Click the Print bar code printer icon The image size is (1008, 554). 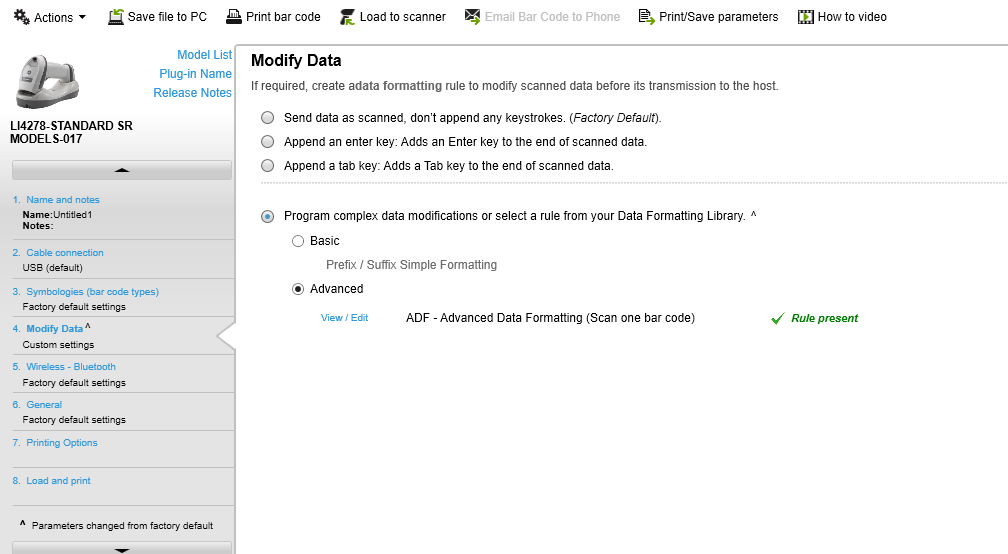pos(234,17)
